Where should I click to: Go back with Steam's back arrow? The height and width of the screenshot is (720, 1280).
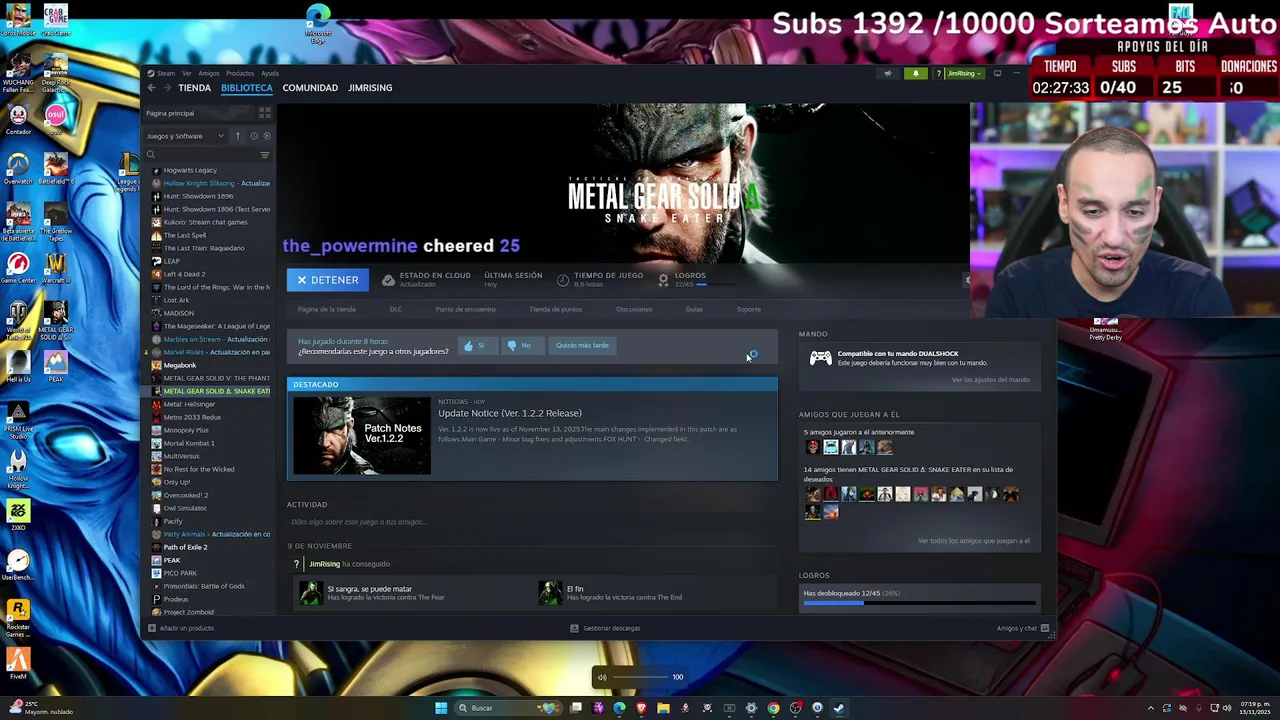click(x=152, y=88)
